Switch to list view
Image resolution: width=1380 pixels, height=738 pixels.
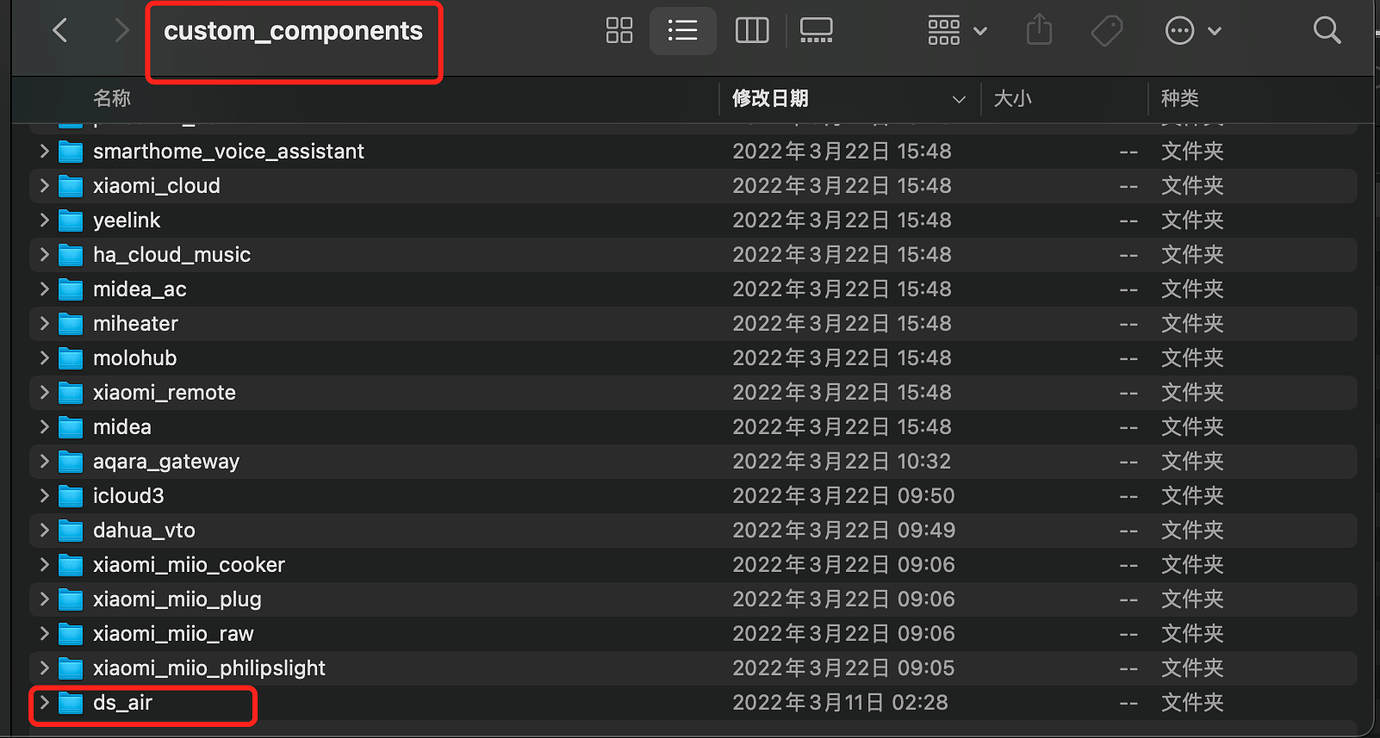pyautogui.click(x=682, y=31)
